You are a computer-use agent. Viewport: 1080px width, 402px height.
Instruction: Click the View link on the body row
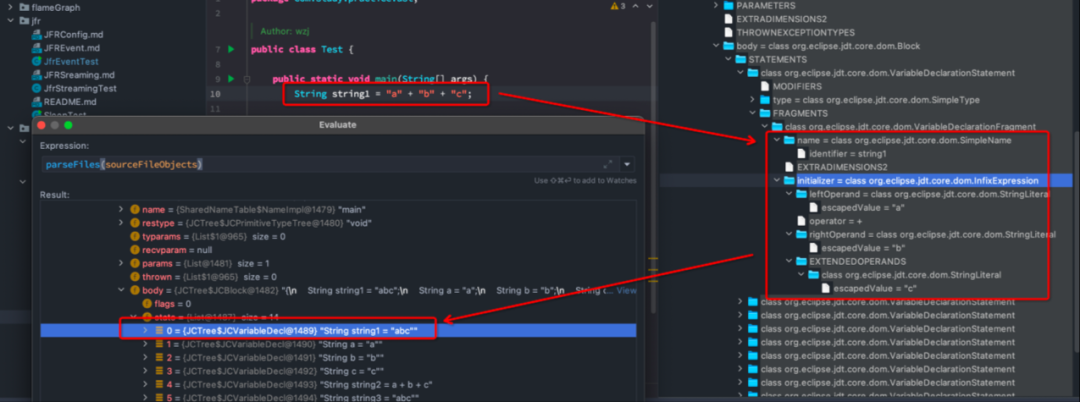click(x=626, y=290)
